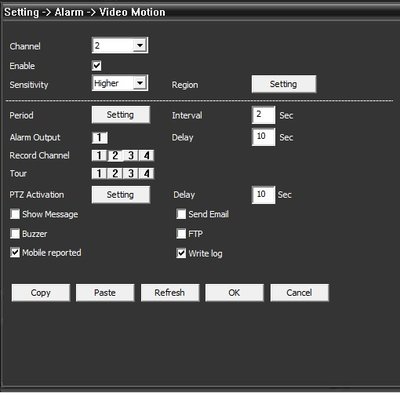Image resolution: width=400 pixels, height=393 pixels.
Task: Toggle Record Channel 4
Action: coord(147,155)
